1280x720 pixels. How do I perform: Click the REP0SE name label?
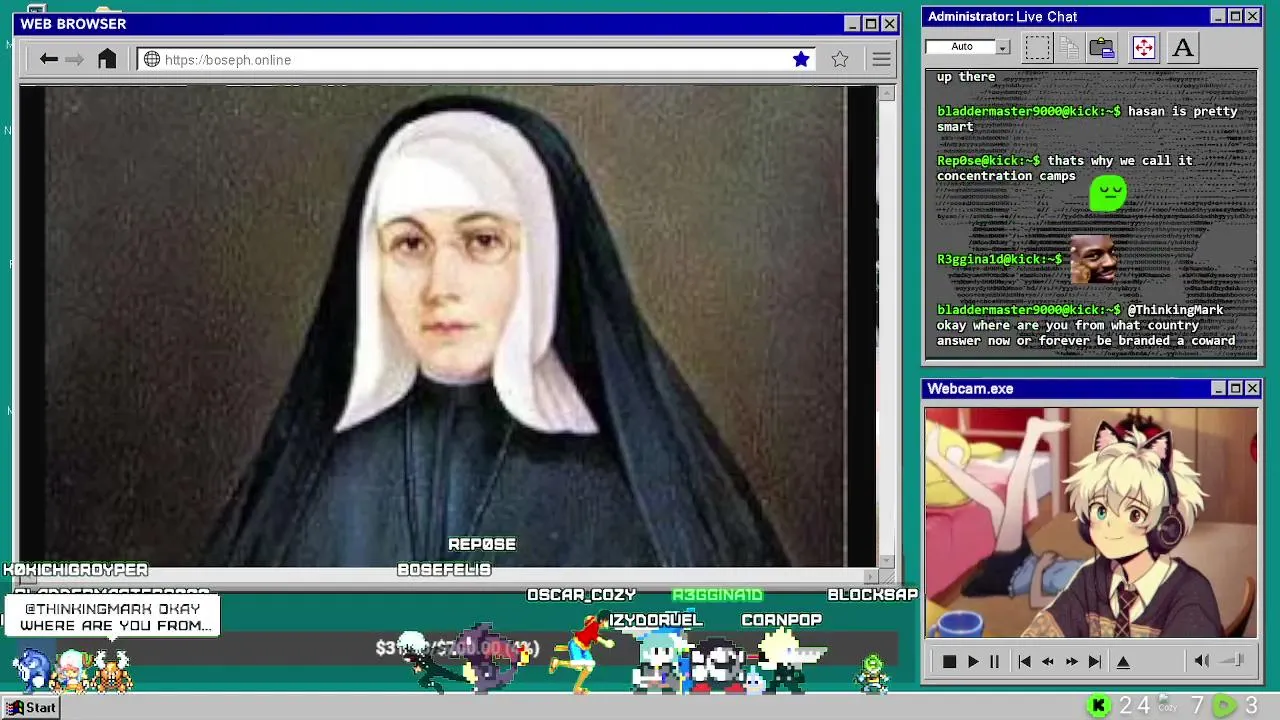pos(482,544)
